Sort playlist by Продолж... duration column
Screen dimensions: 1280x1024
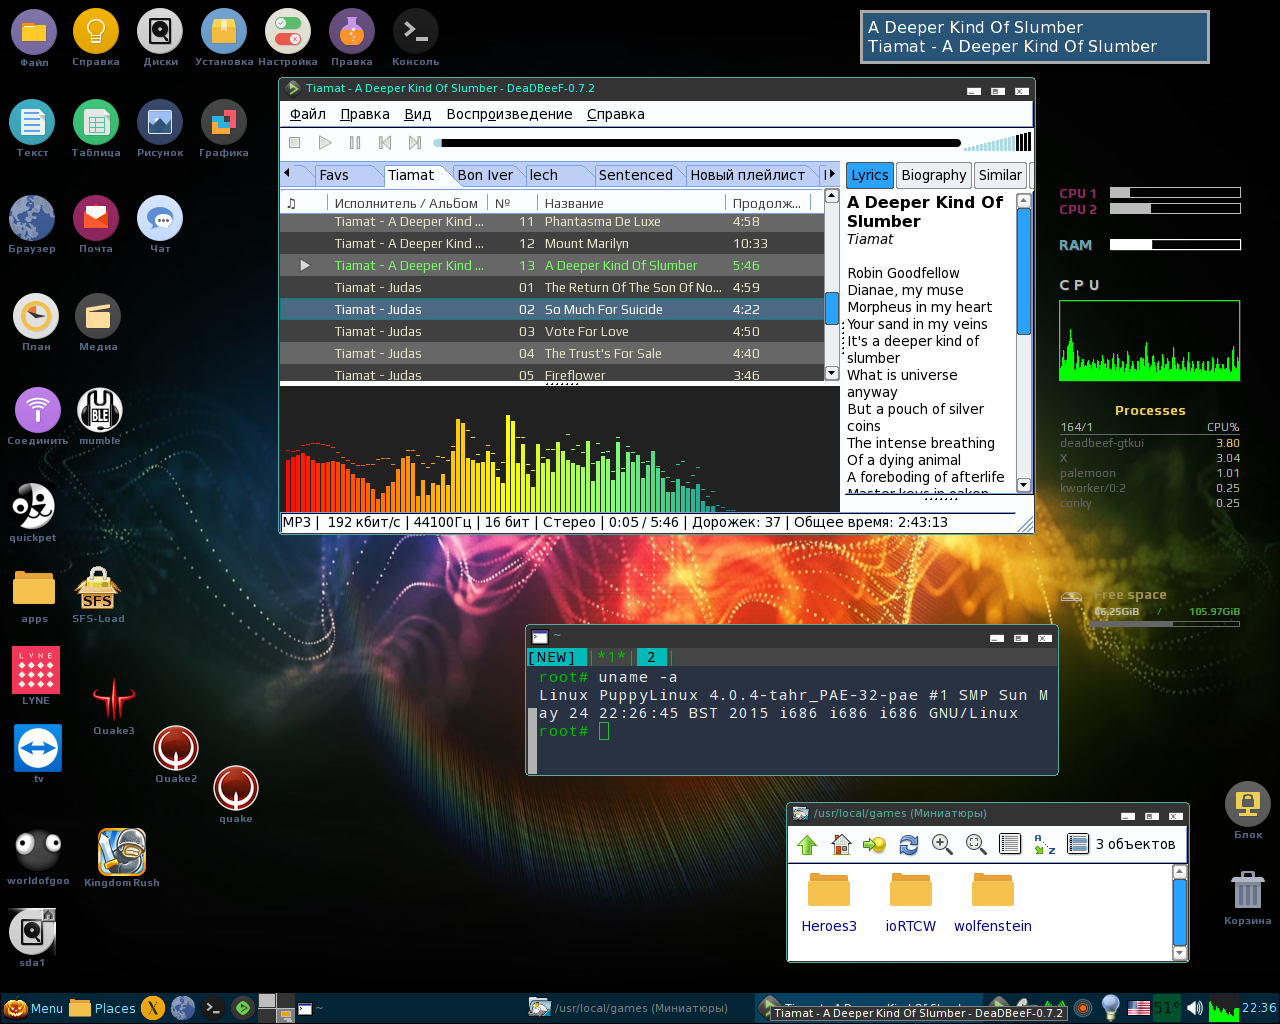[x=767, y=203]
